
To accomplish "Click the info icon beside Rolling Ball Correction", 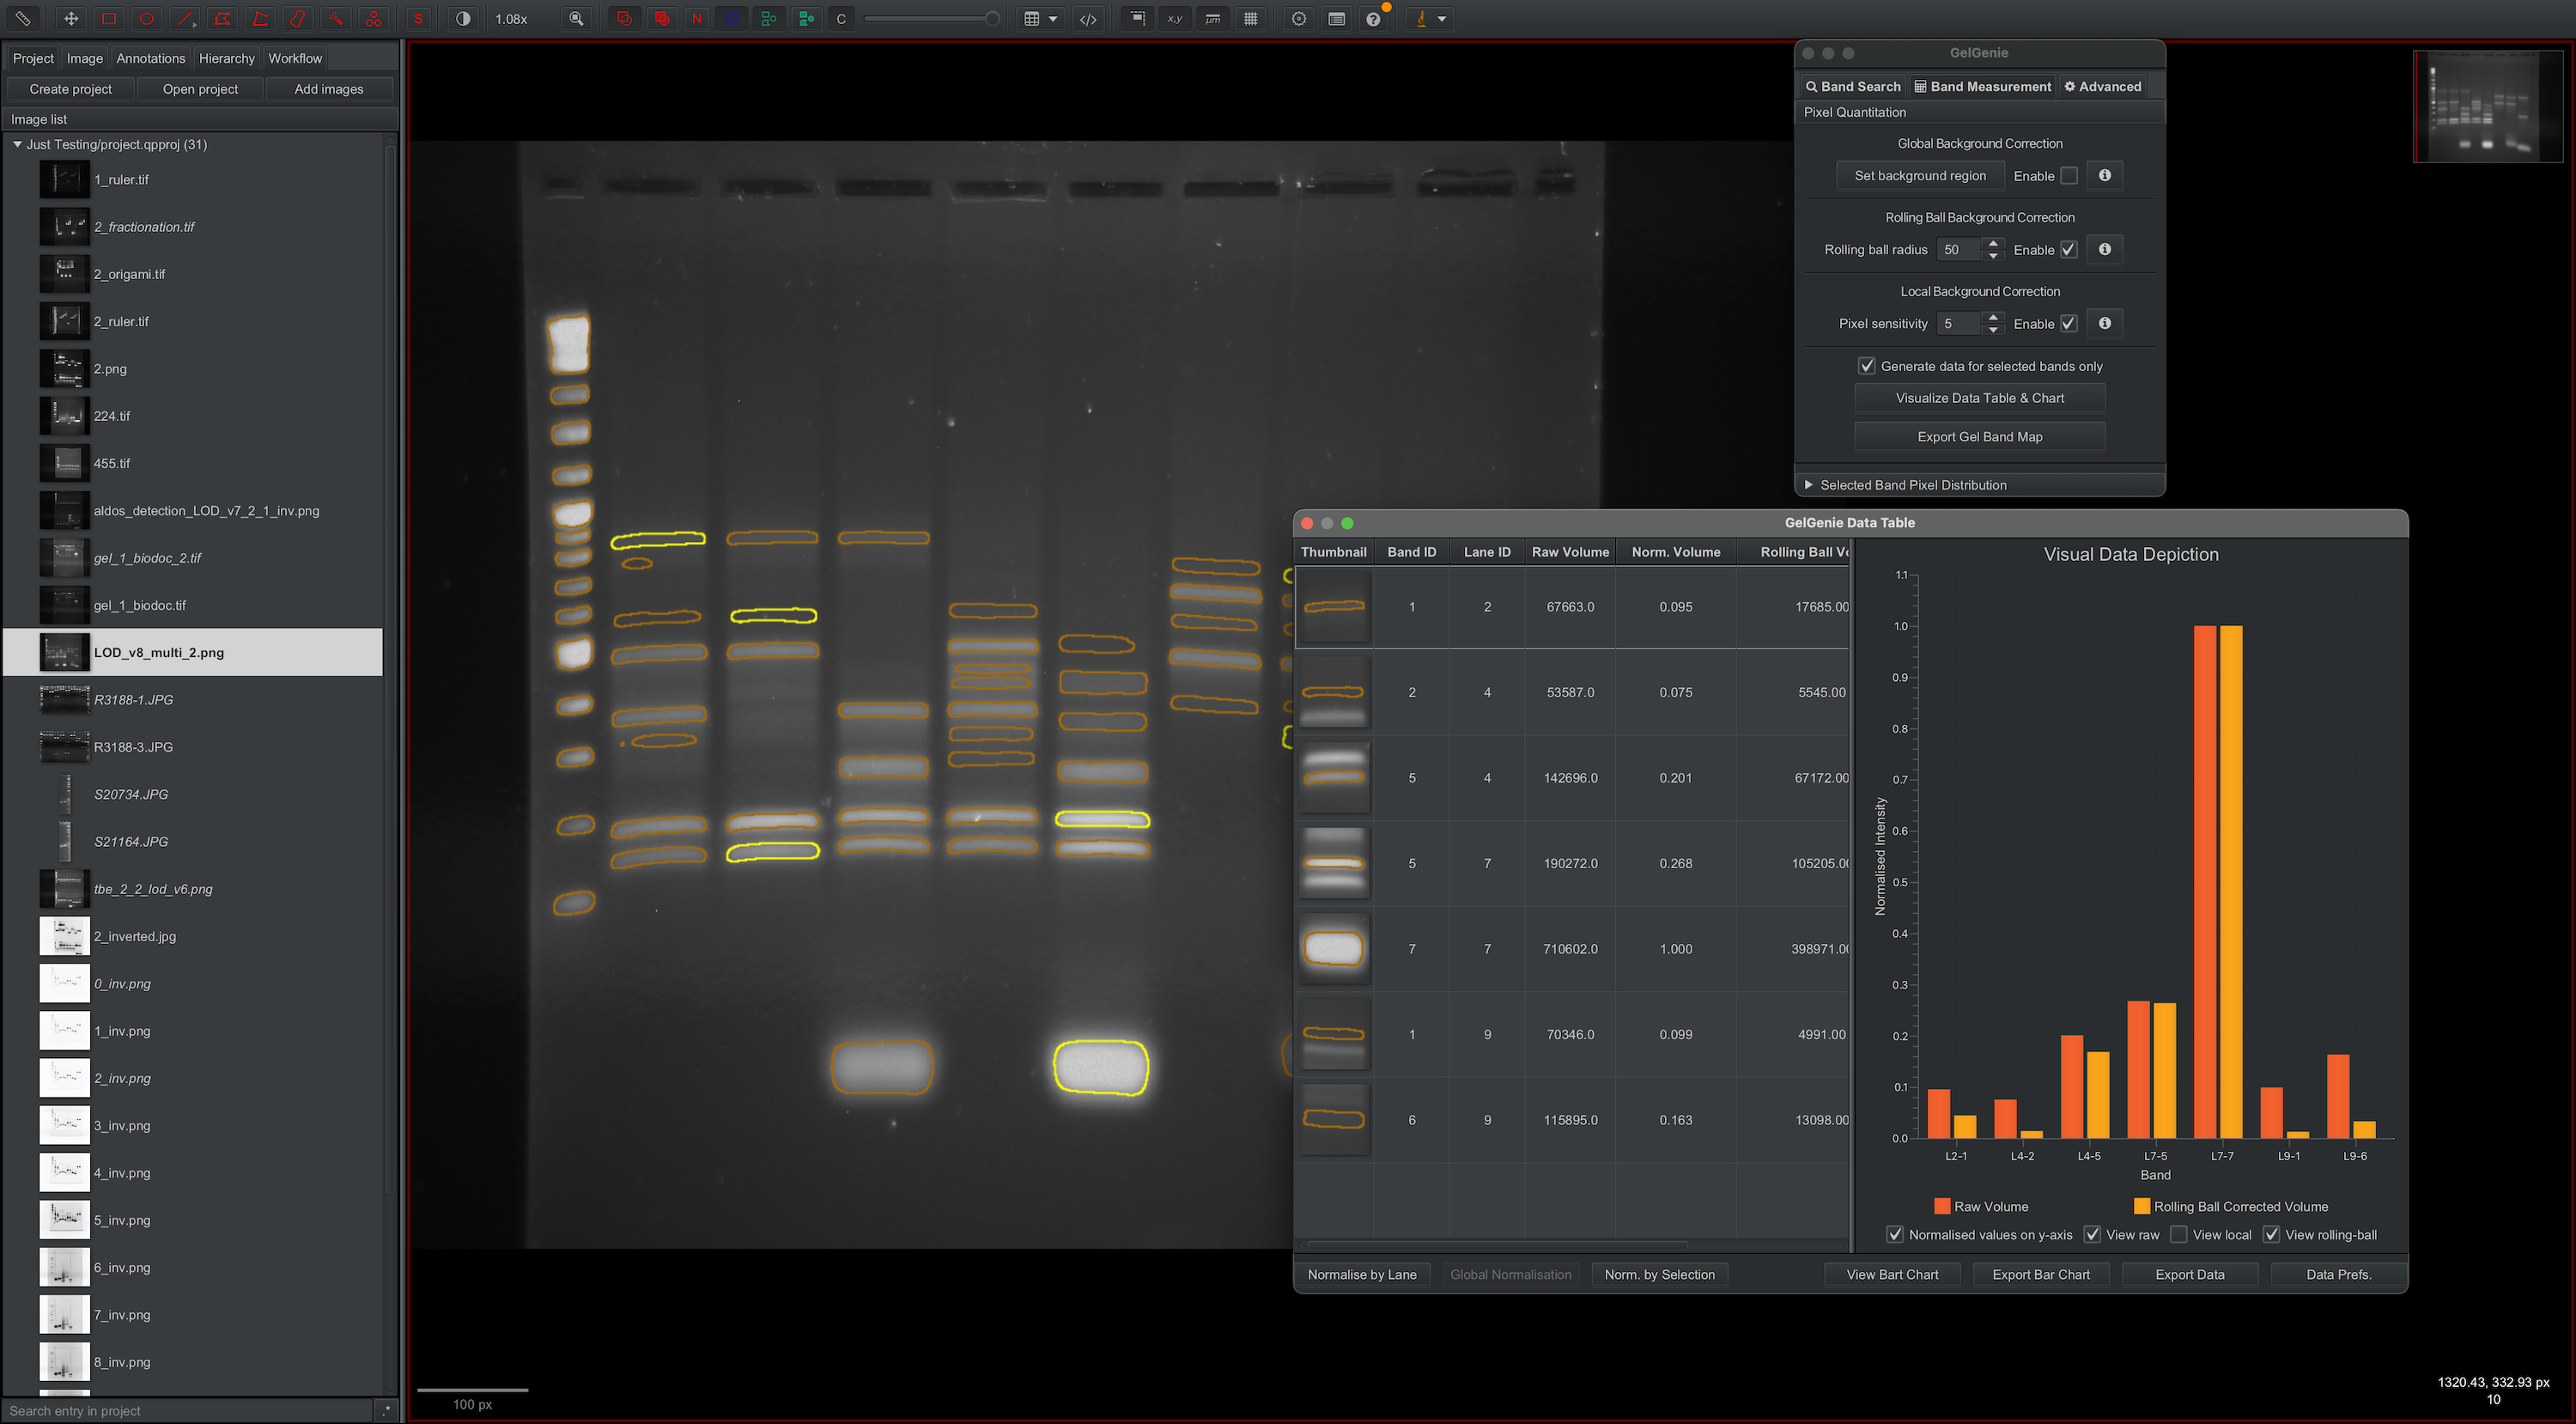I will pos(2105,247).
